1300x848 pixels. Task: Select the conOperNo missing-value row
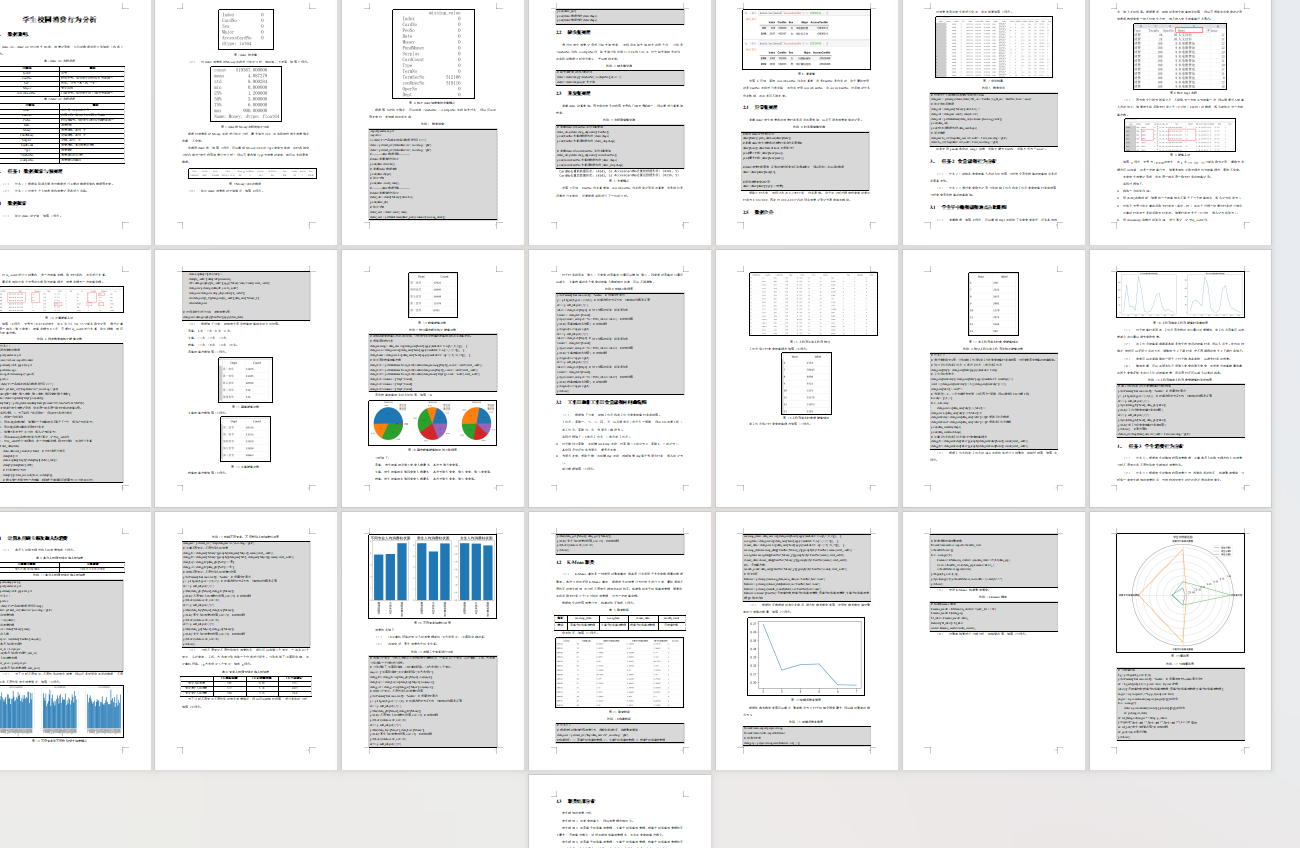tap(430, 84)
